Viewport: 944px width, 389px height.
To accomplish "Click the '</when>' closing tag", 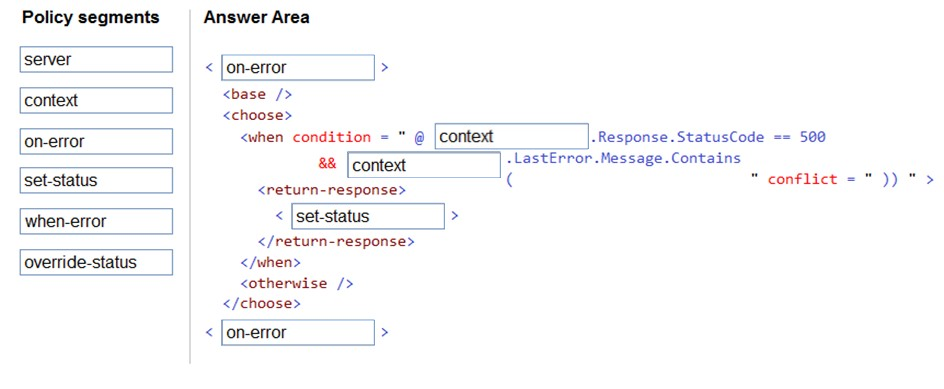I will 270,263.
